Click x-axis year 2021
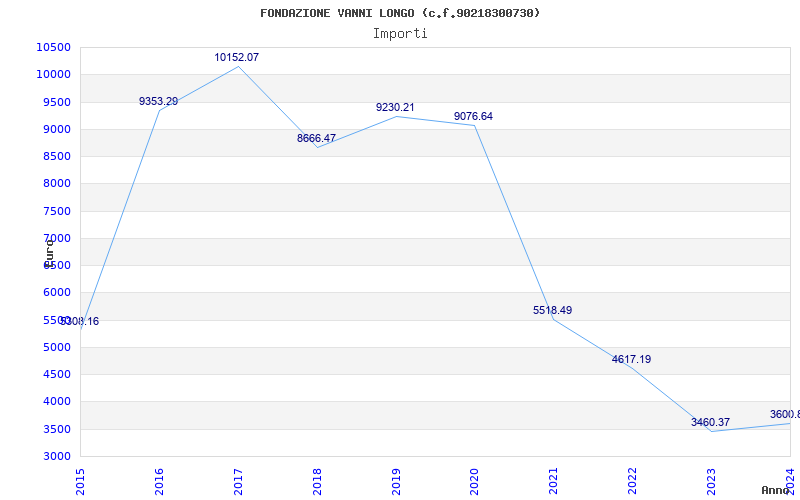 tap(554, 481)
